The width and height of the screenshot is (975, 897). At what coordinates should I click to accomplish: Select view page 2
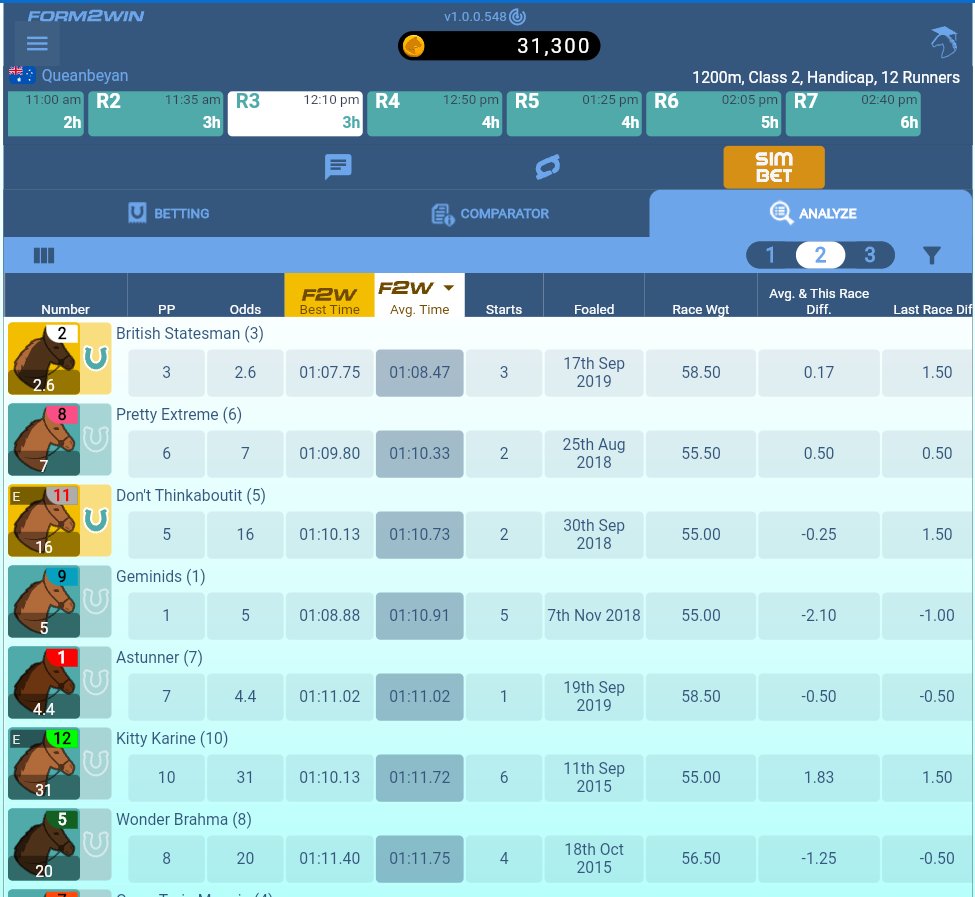820,255
